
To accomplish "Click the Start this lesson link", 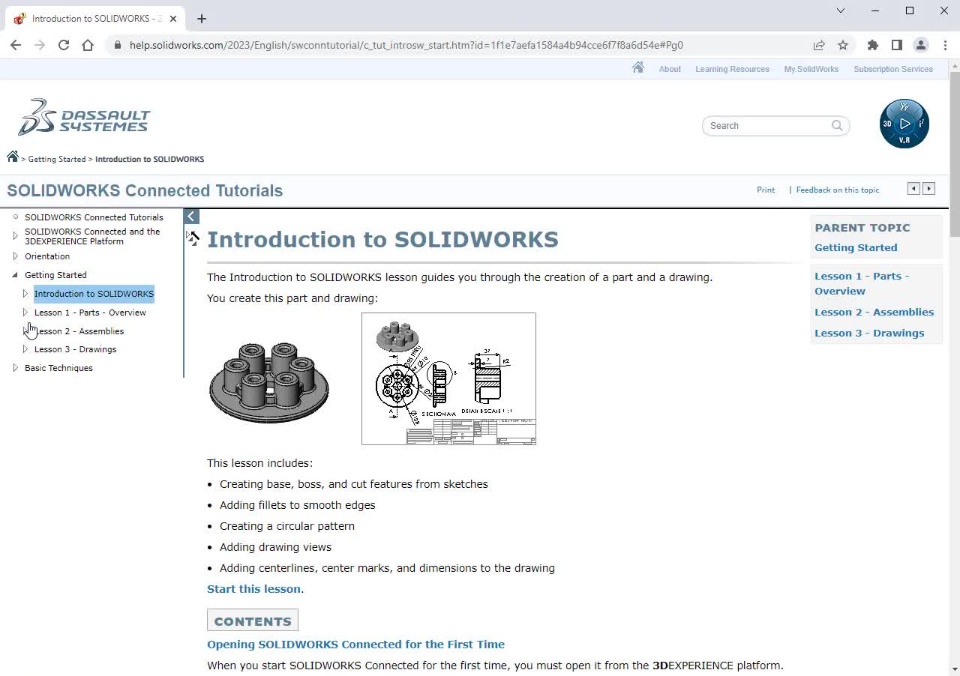I will (x=253, y=589).
